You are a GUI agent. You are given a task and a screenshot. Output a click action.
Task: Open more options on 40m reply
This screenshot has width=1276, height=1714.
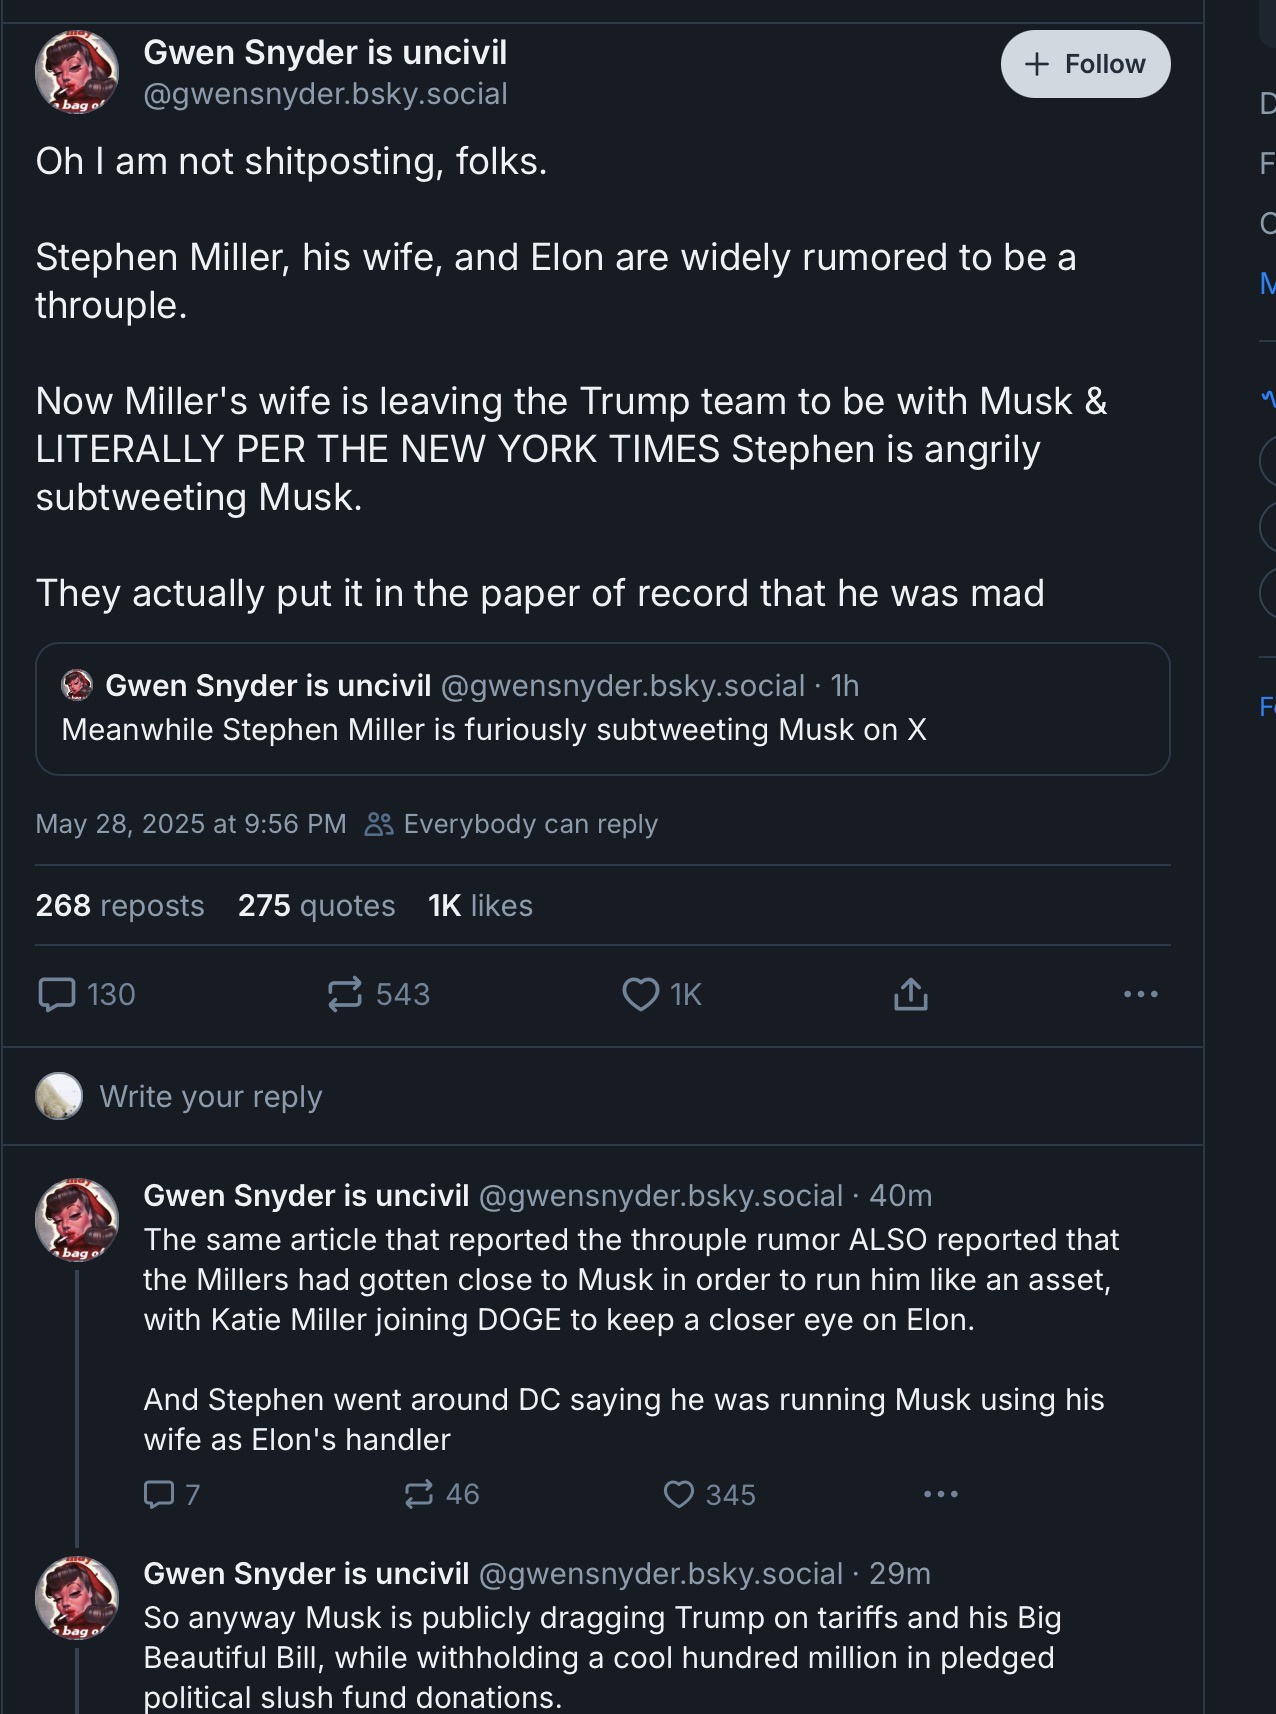point(941,1494)
